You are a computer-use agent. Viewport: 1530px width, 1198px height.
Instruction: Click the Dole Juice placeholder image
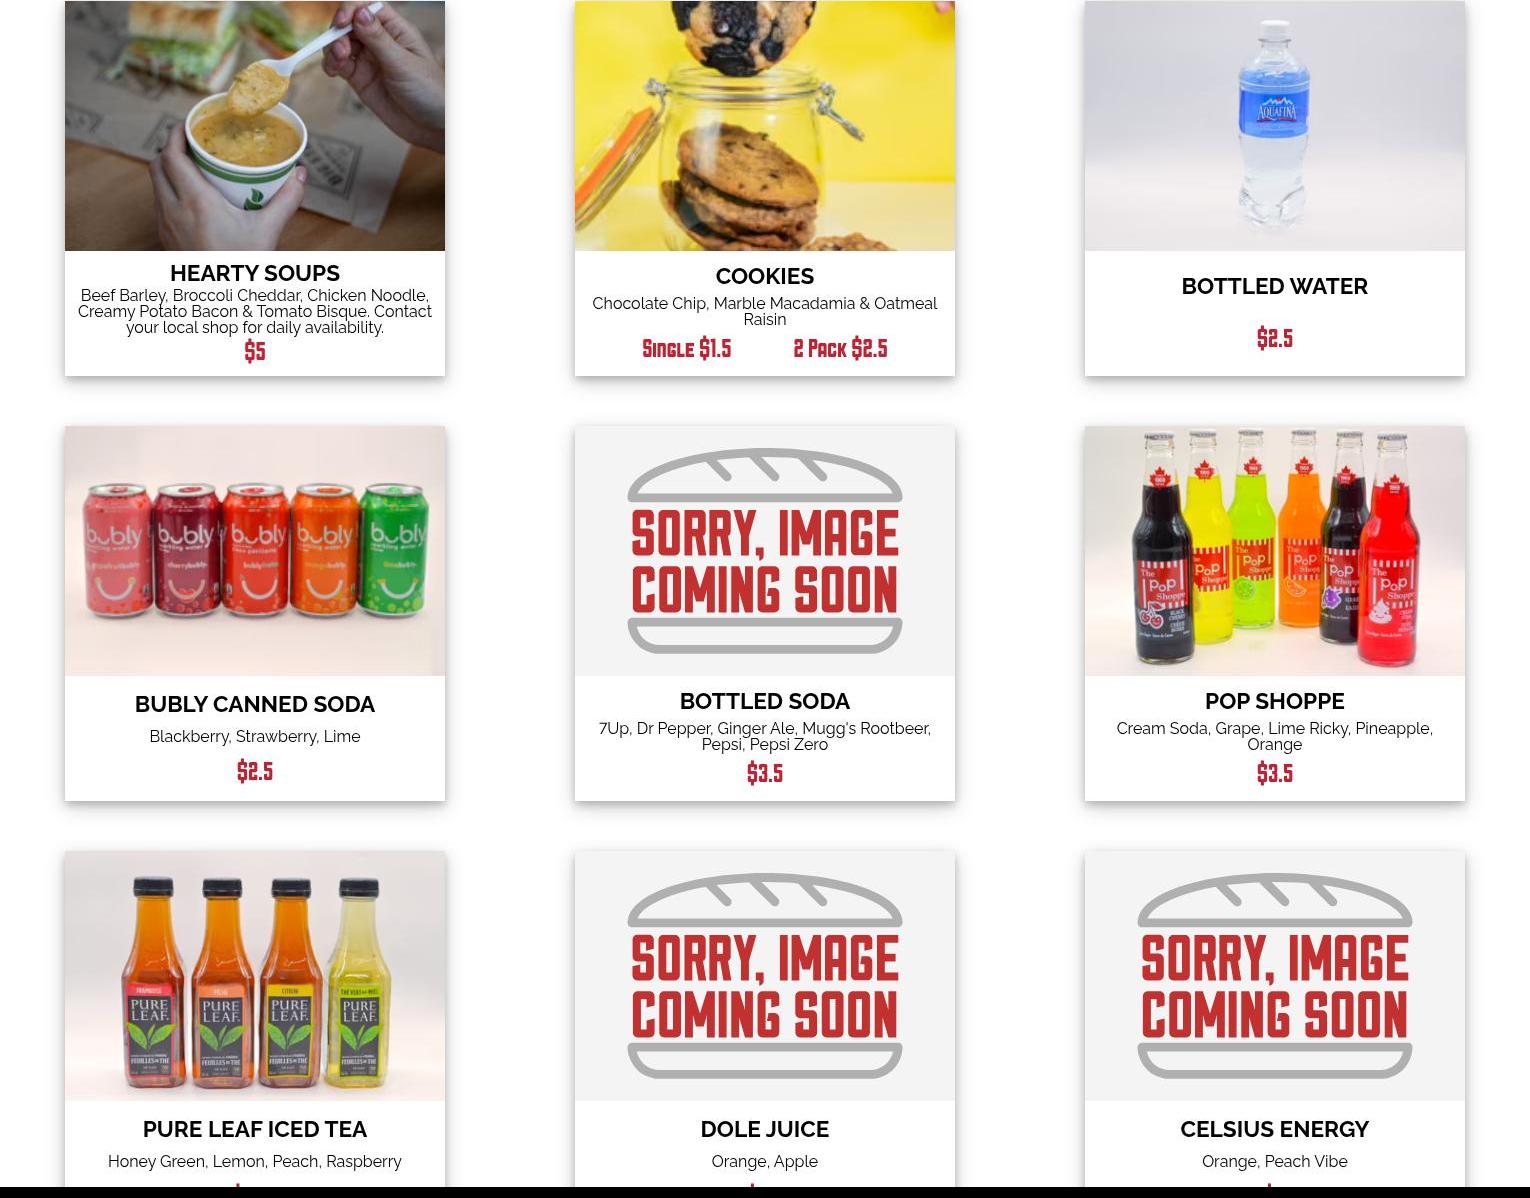[x=765, y=976]
